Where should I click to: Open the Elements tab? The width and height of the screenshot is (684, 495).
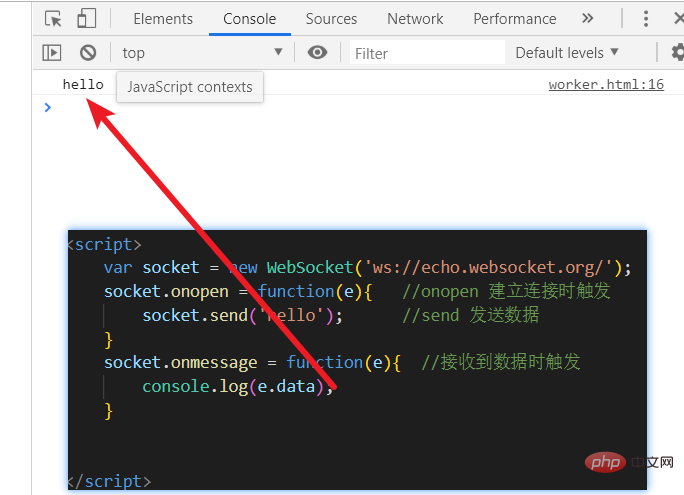163,19
